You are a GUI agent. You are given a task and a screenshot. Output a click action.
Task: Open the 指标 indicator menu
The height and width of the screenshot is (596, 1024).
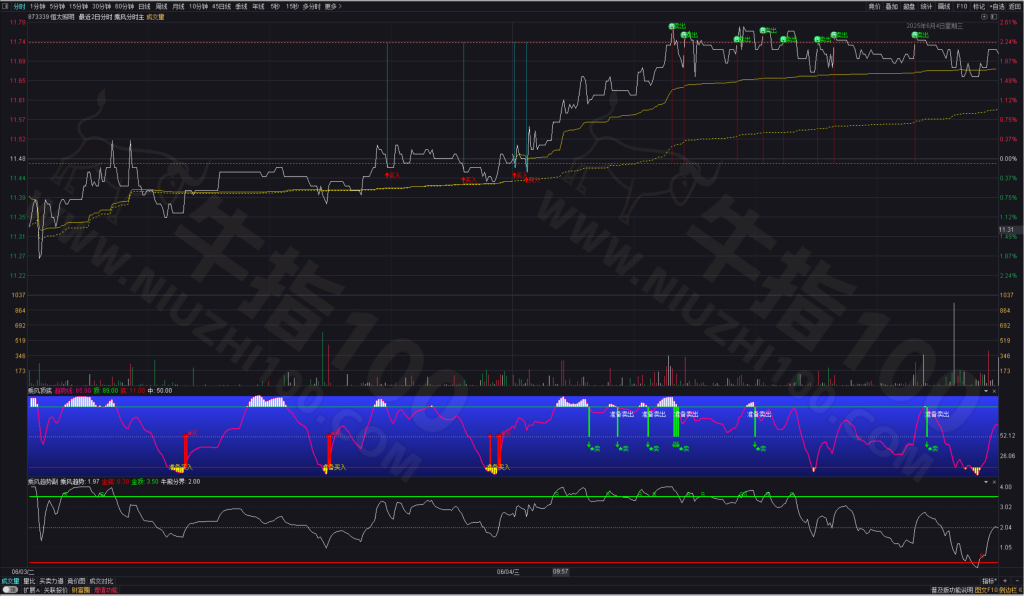[989, 581]
